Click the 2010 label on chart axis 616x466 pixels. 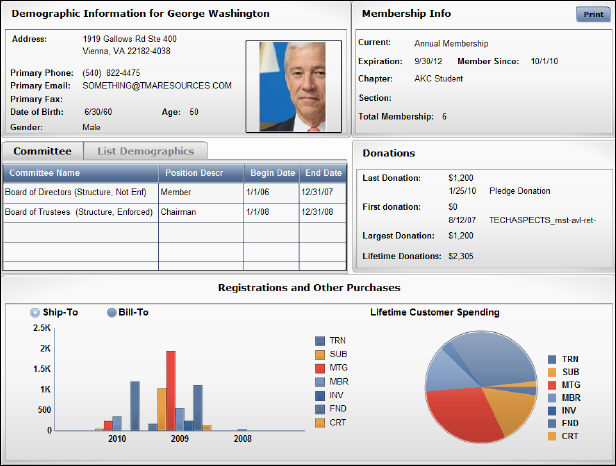pos(117,439)
